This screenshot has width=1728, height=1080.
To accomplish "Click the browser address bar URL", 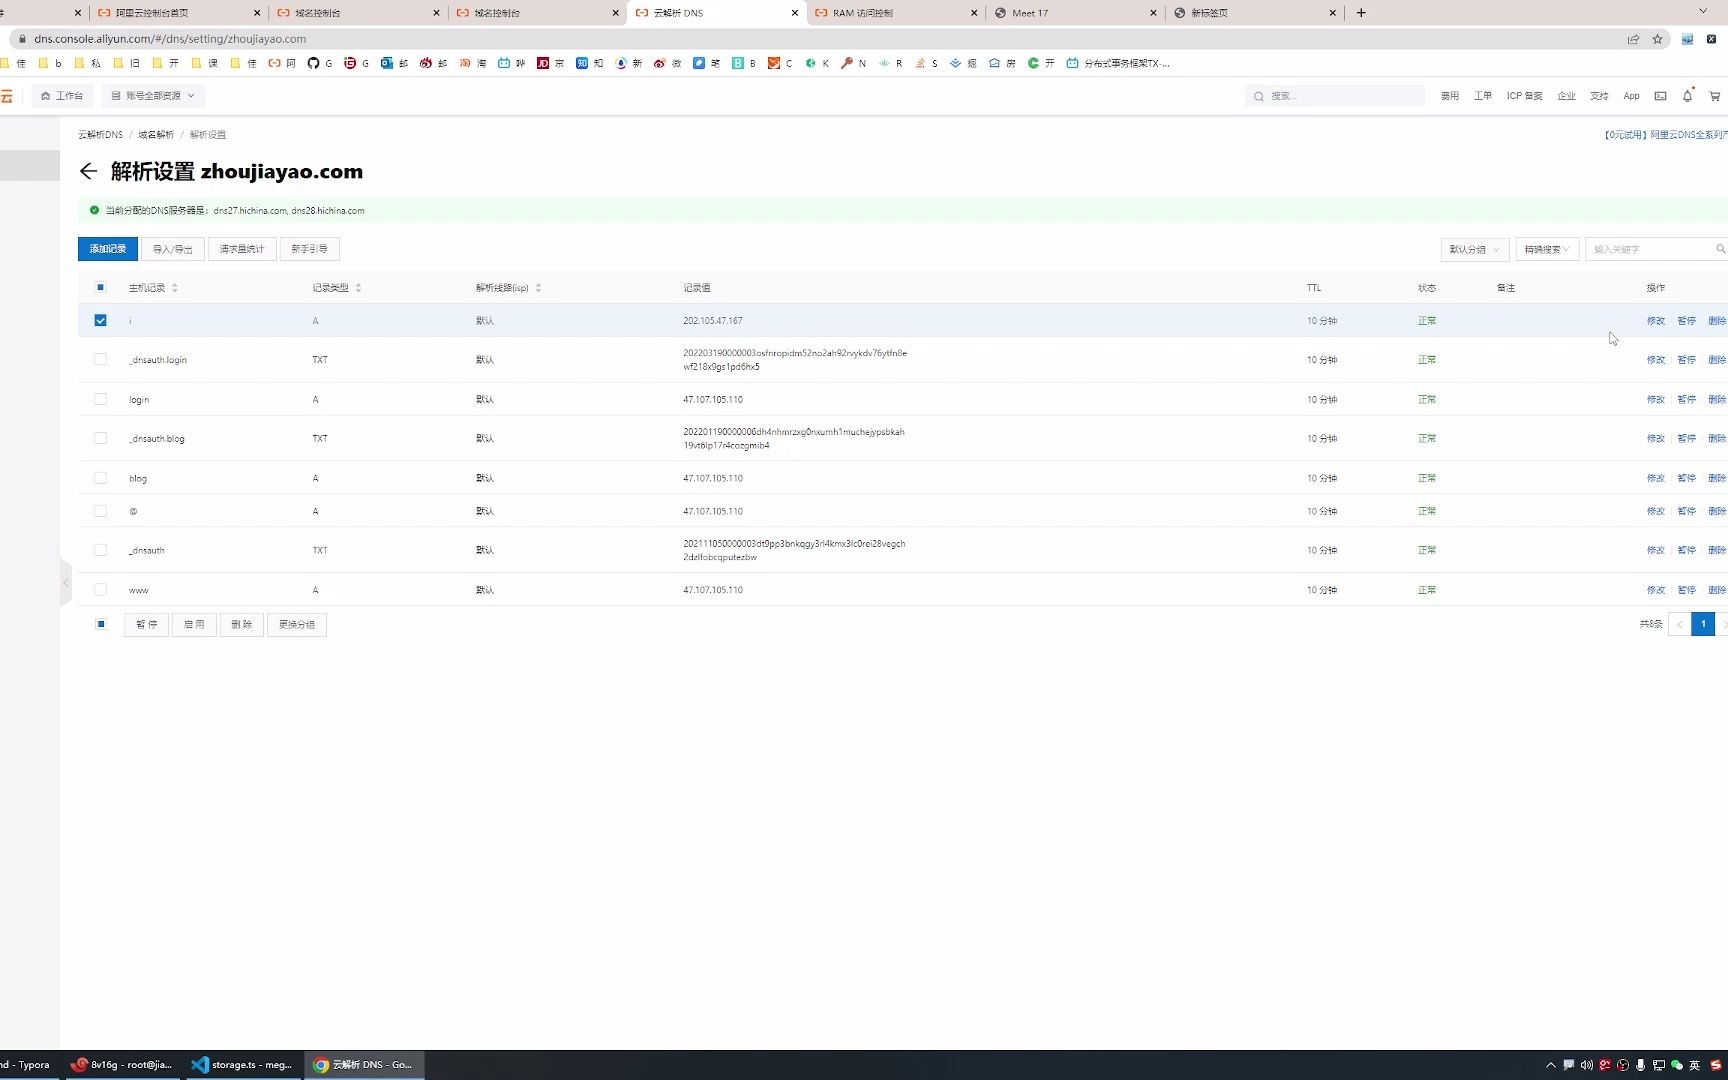I will pyautogui.click(x=170, y=39).
